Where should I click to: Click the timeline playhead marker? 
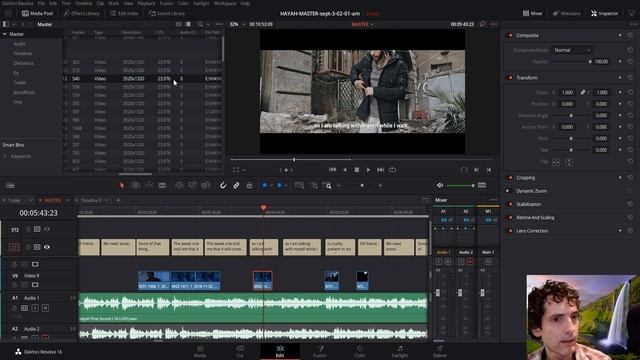coord(263,208)
